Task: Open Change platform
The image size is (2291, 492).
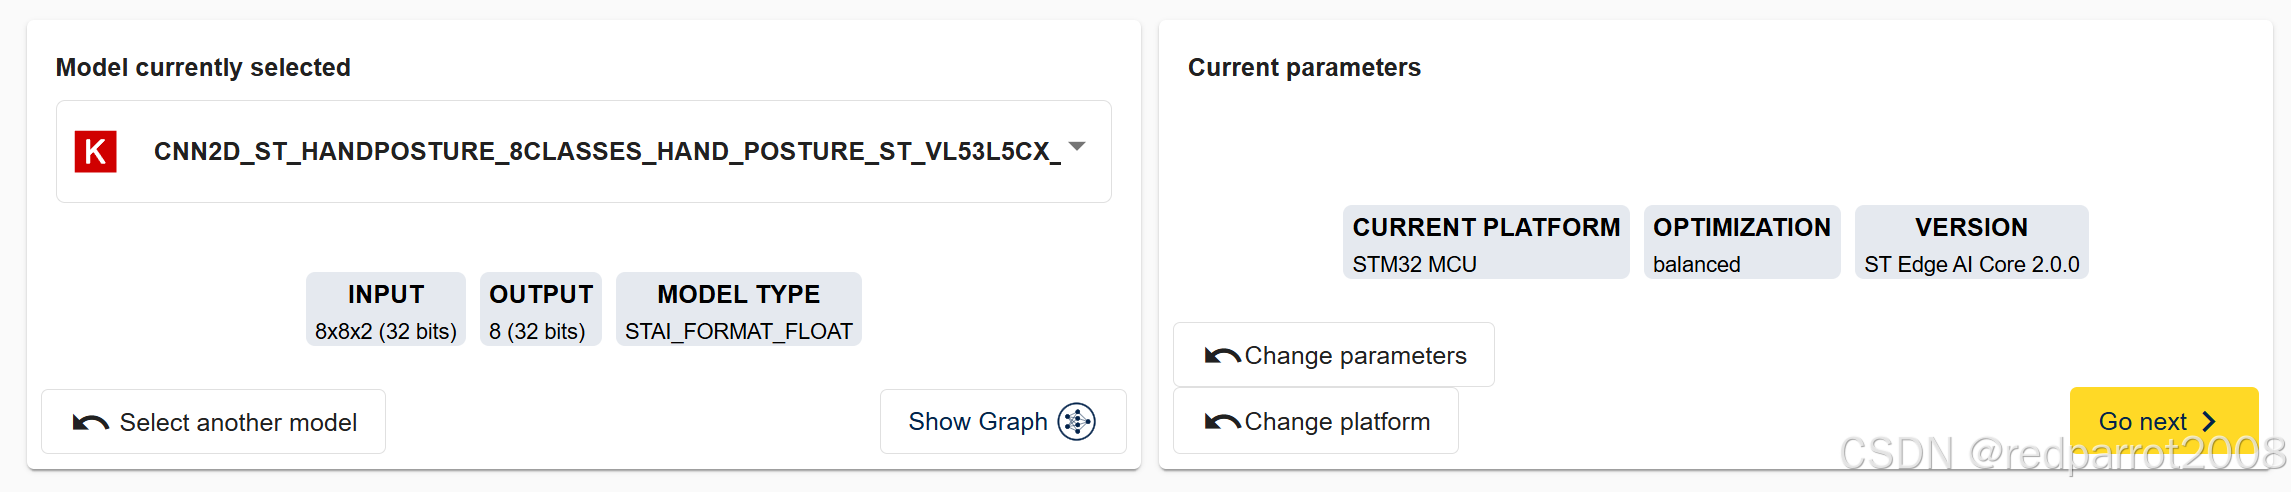Action: click(x=1316, y=421)
